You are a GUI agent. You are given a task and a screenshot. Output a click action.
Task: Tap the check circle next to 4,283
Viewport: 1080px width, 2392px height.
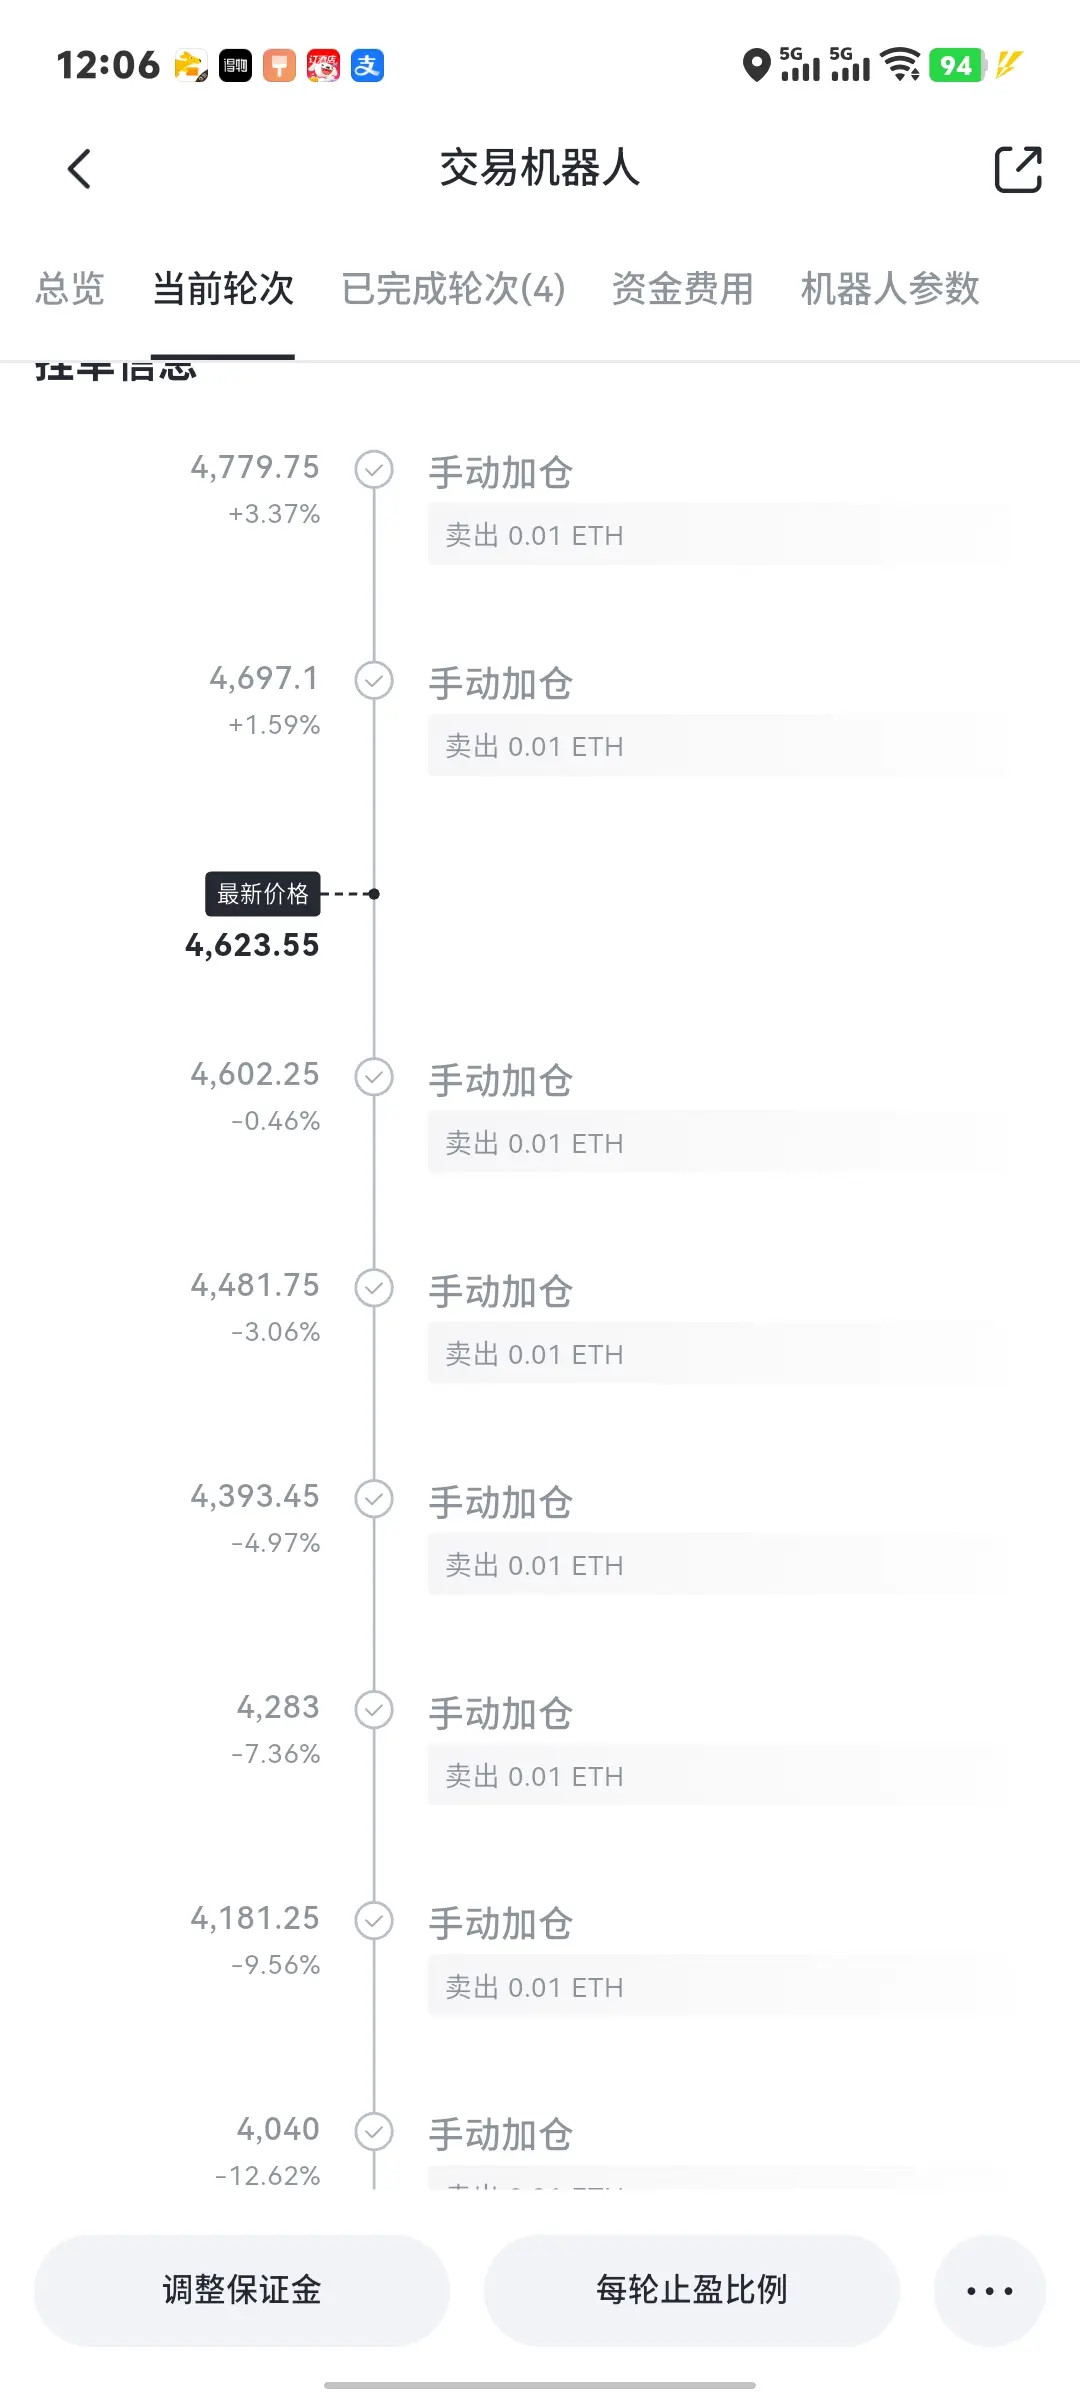pos(374,1709)
